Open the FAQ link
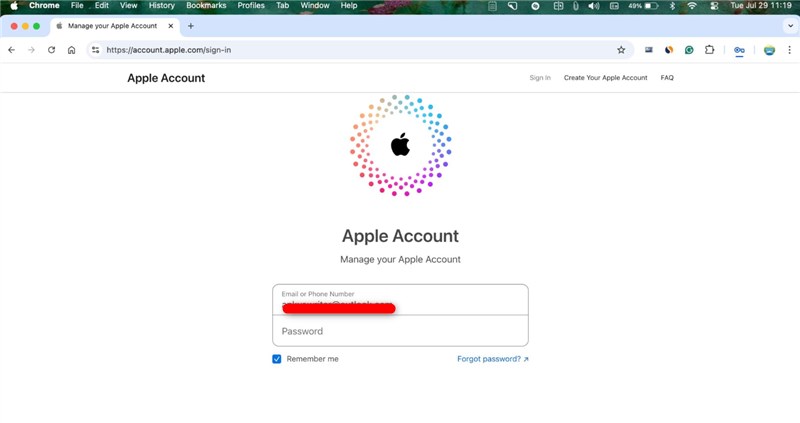800x423 pixels. (667, 78)
